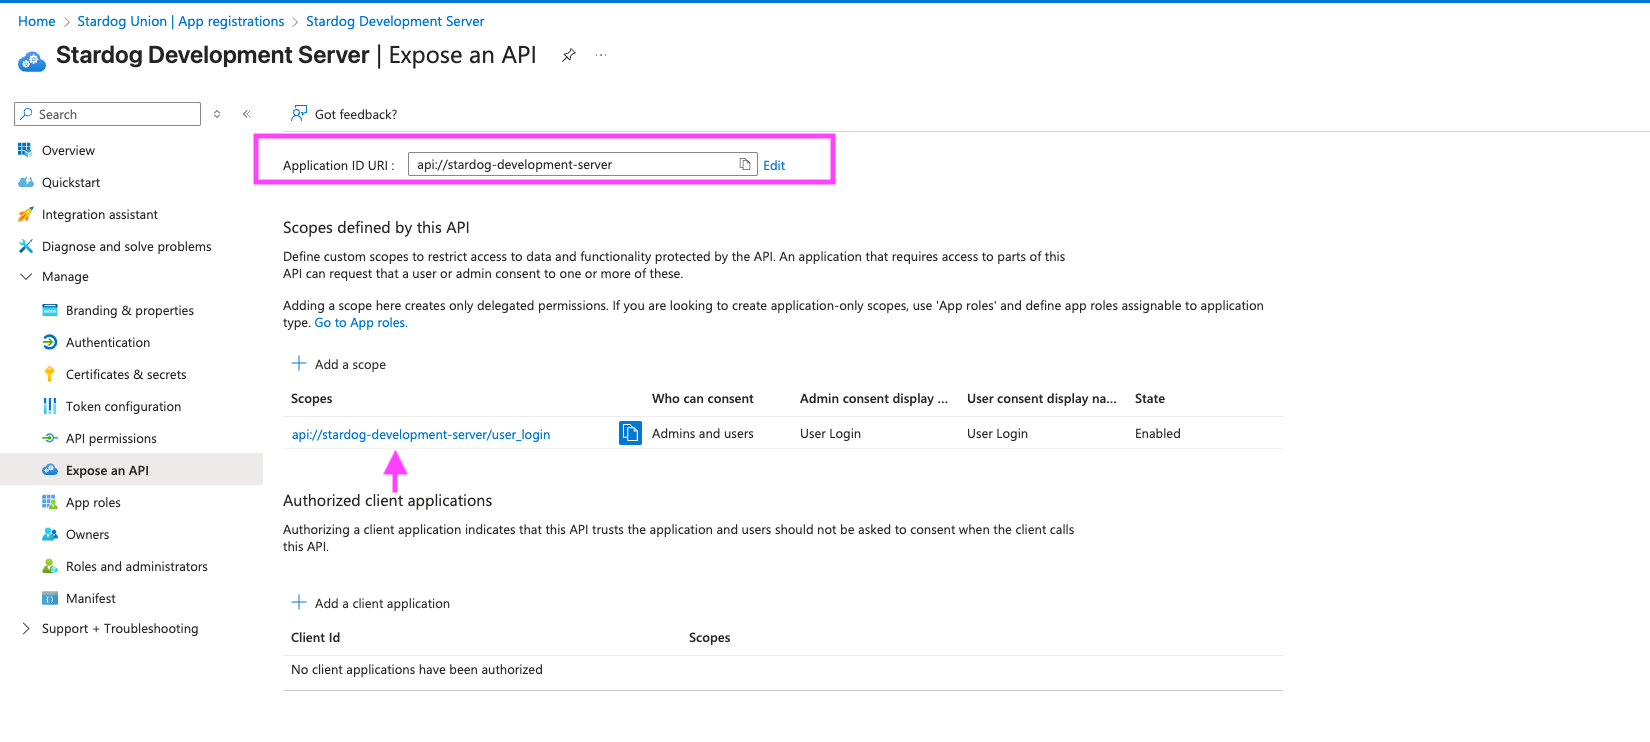
Task: Click Stardog Development Server breadcrumb link
Action: pos(395,21)
